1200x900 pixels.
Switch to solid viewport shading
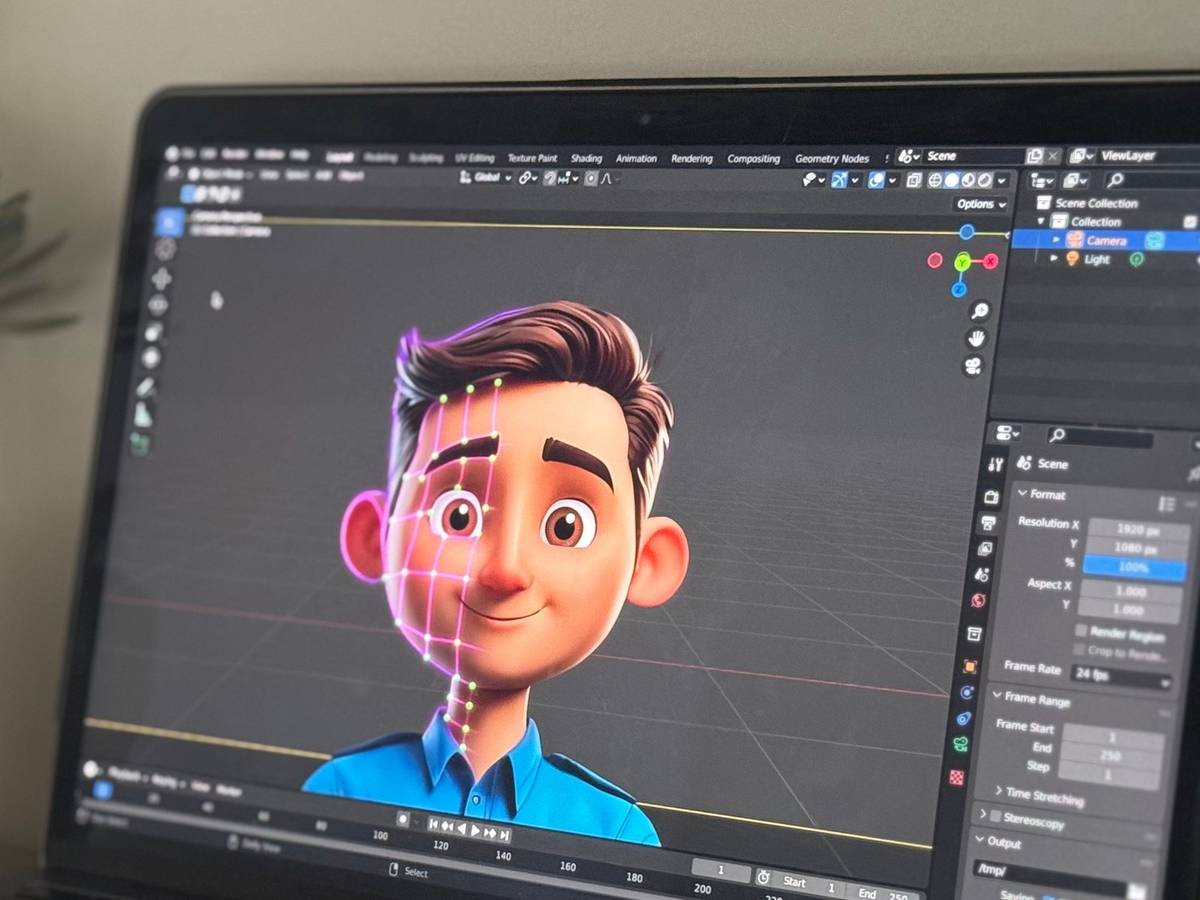pos(952,180)
